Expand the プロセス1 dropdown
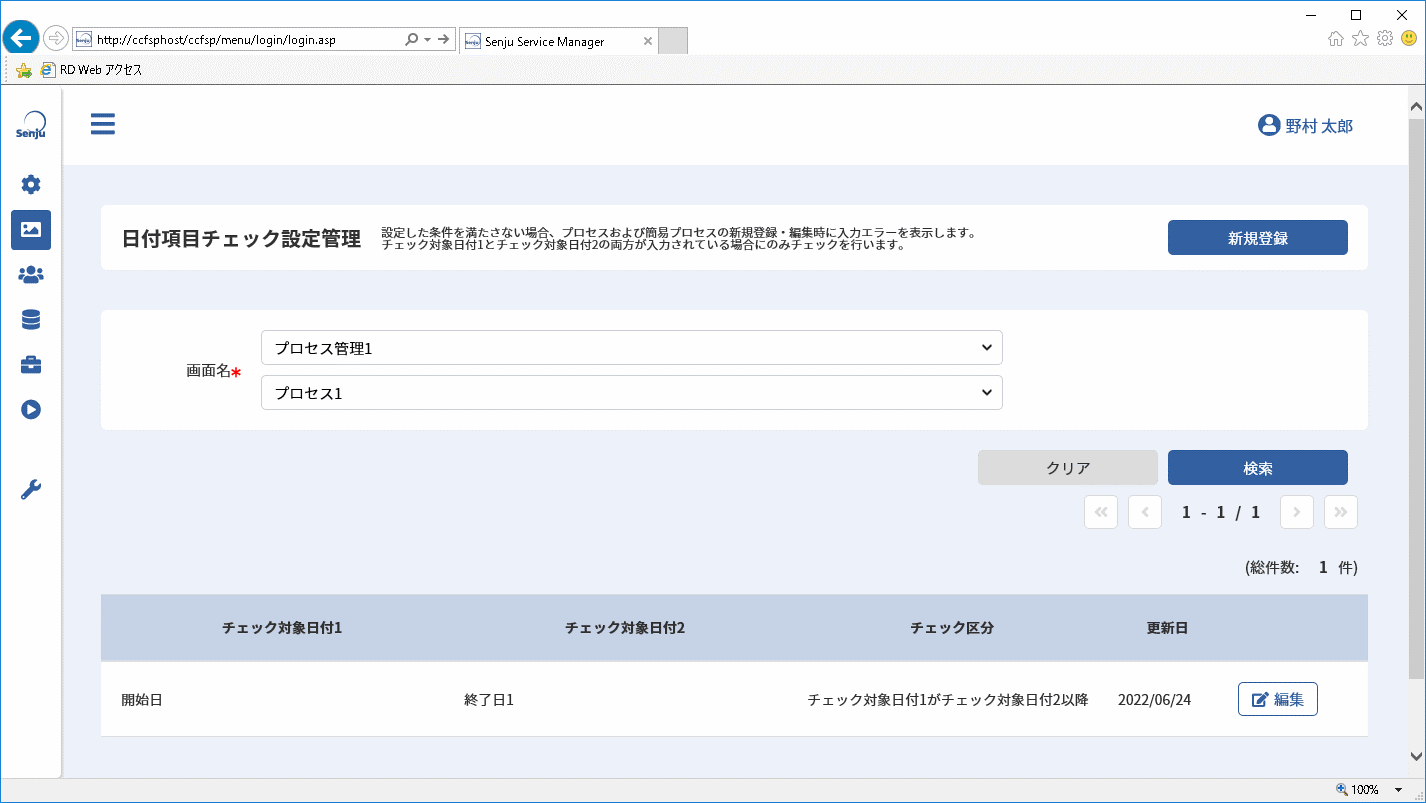Image resolution: width=1426 pixels, height=803 pixels. (x=631, y=393)
